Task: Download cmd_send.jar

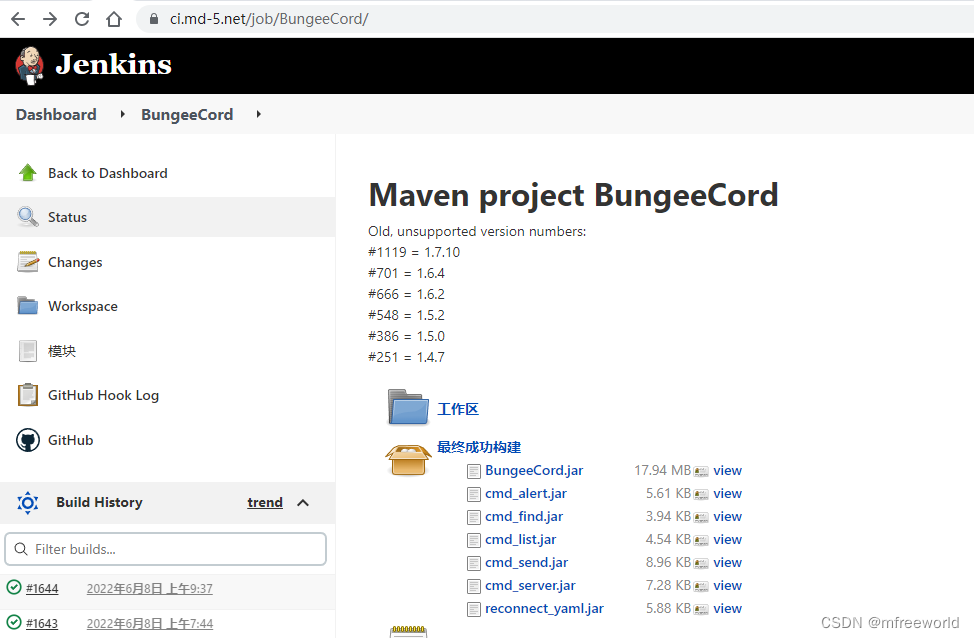Action: [526, 562]
